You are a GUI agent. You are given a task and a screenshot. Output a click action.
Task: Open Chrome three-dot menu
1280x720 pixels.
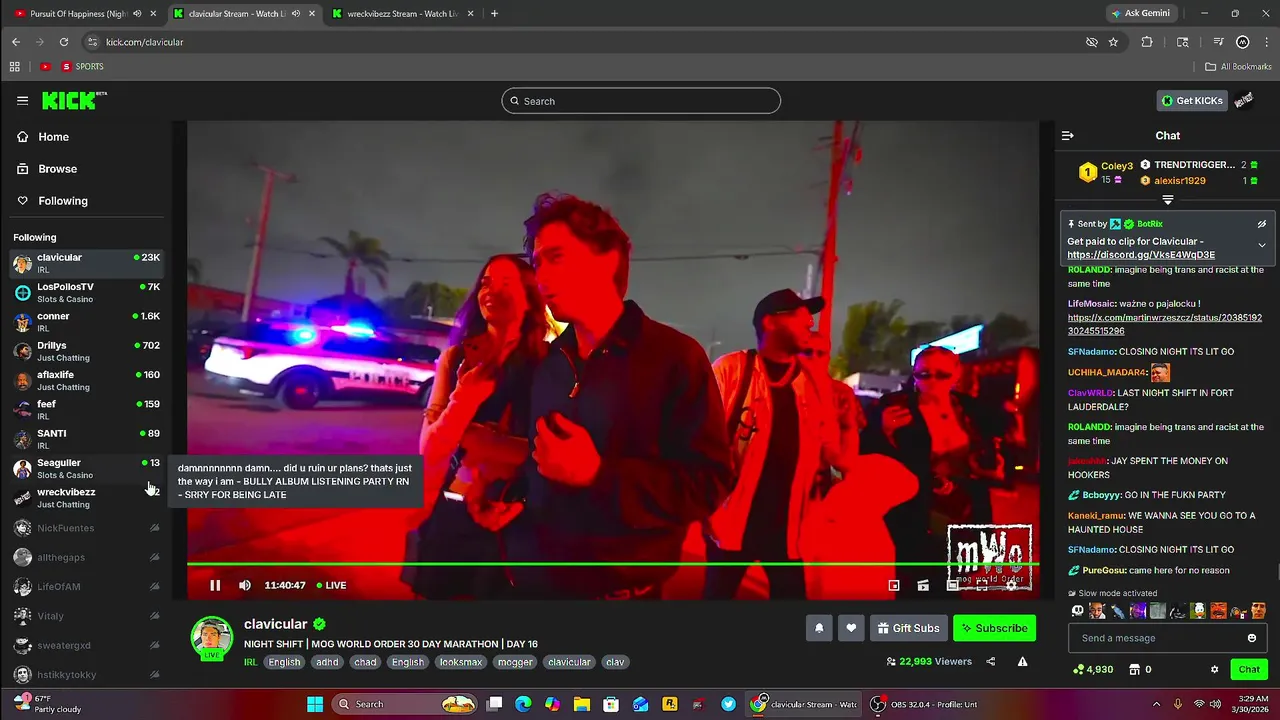(x=1267, y=42)
